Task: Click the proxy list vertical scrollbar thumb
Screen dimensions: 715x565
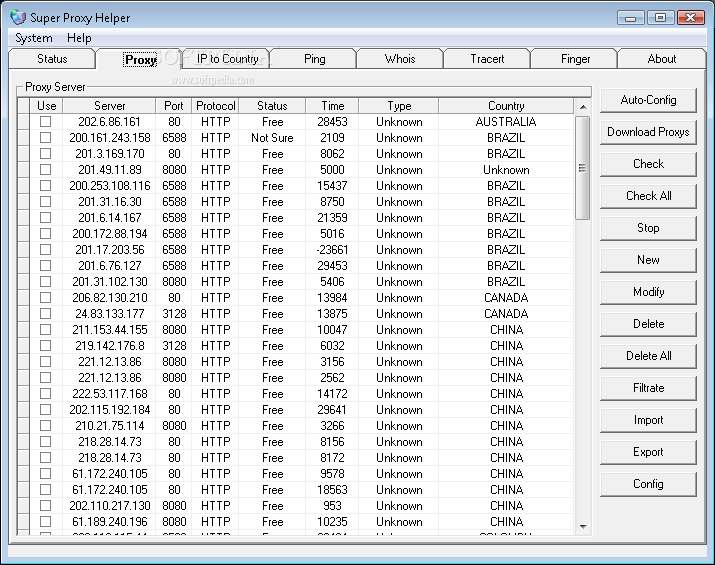Action: pyautogui.click(x=583, y=168)
